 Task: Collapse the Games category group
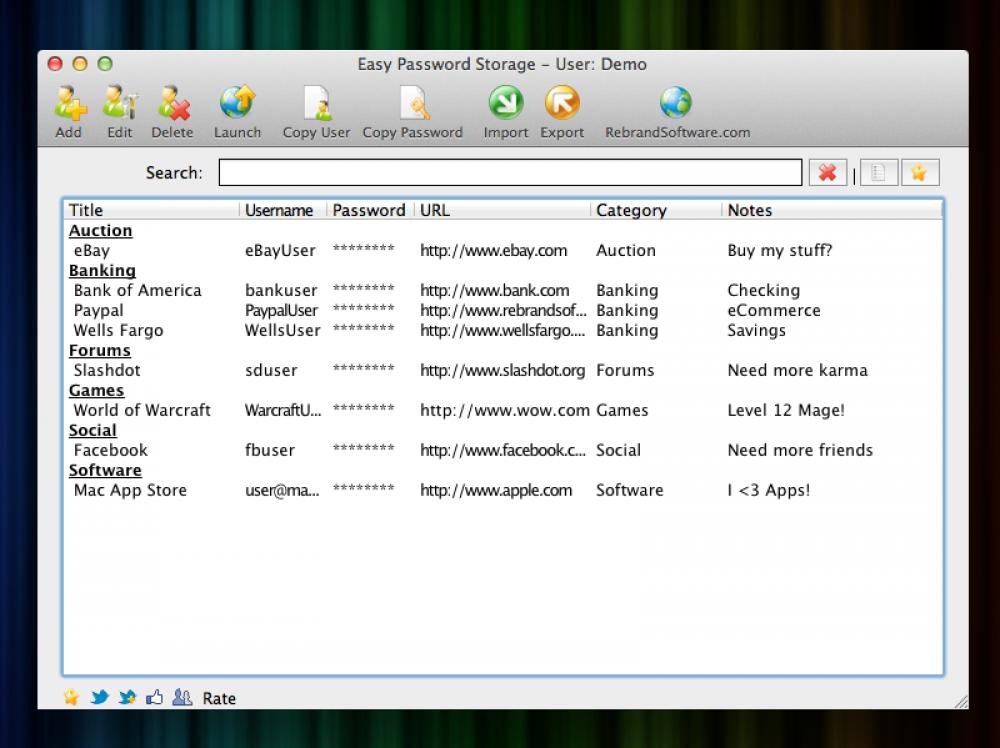(x=96, y=390)
